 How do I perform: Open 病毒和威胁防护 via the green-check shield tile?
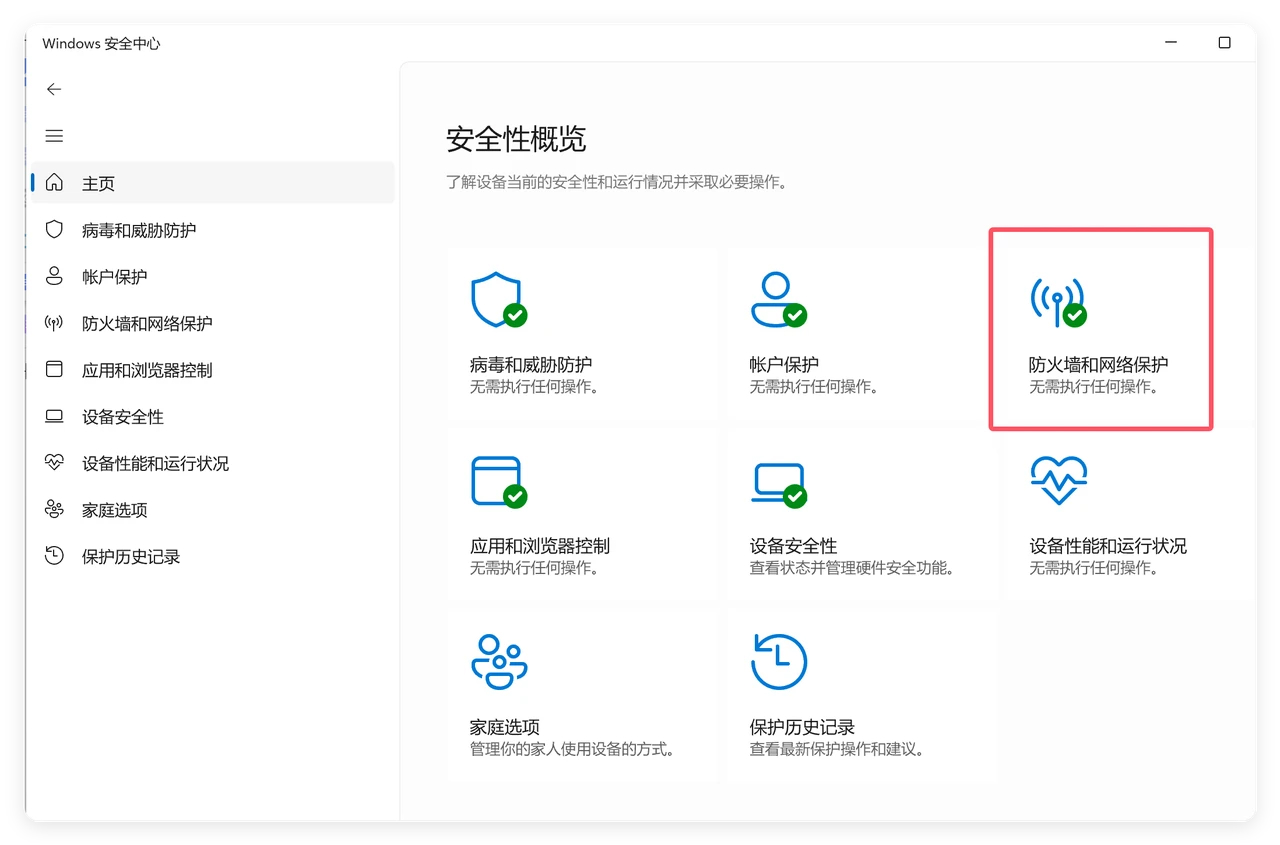pos(499,300)
